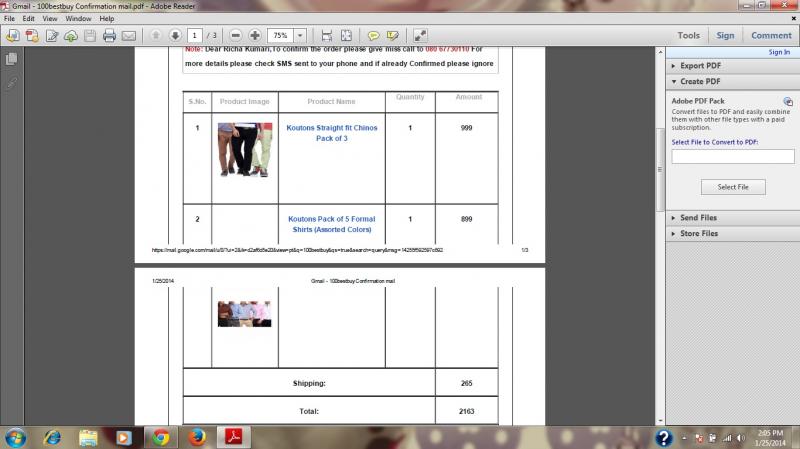The image size is (800, 449).
Task: Show hidden tray icons arrow
Action: 684,438
